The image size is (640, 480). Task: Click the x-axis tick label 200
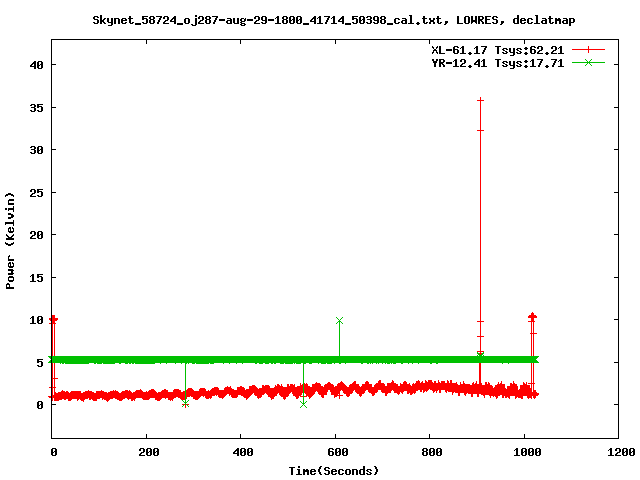pos(149,452)
